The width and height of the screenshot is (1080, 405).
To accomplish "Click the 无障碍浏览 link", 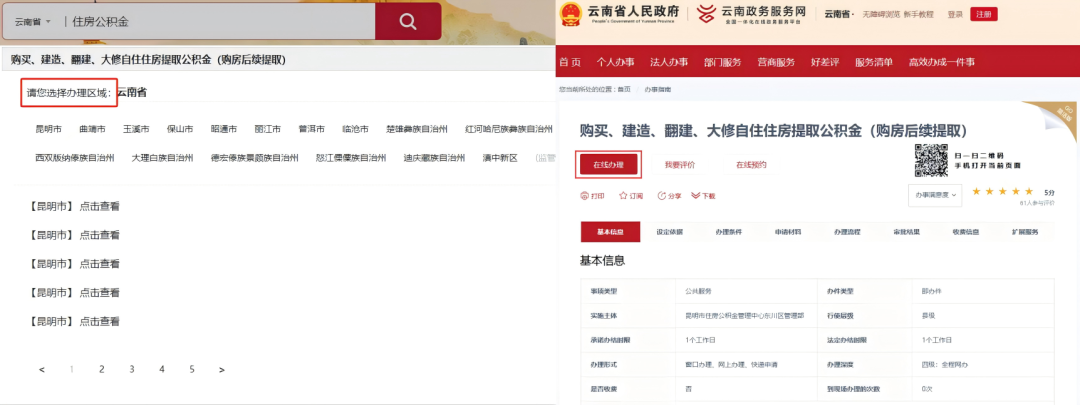I will point(882,14).
